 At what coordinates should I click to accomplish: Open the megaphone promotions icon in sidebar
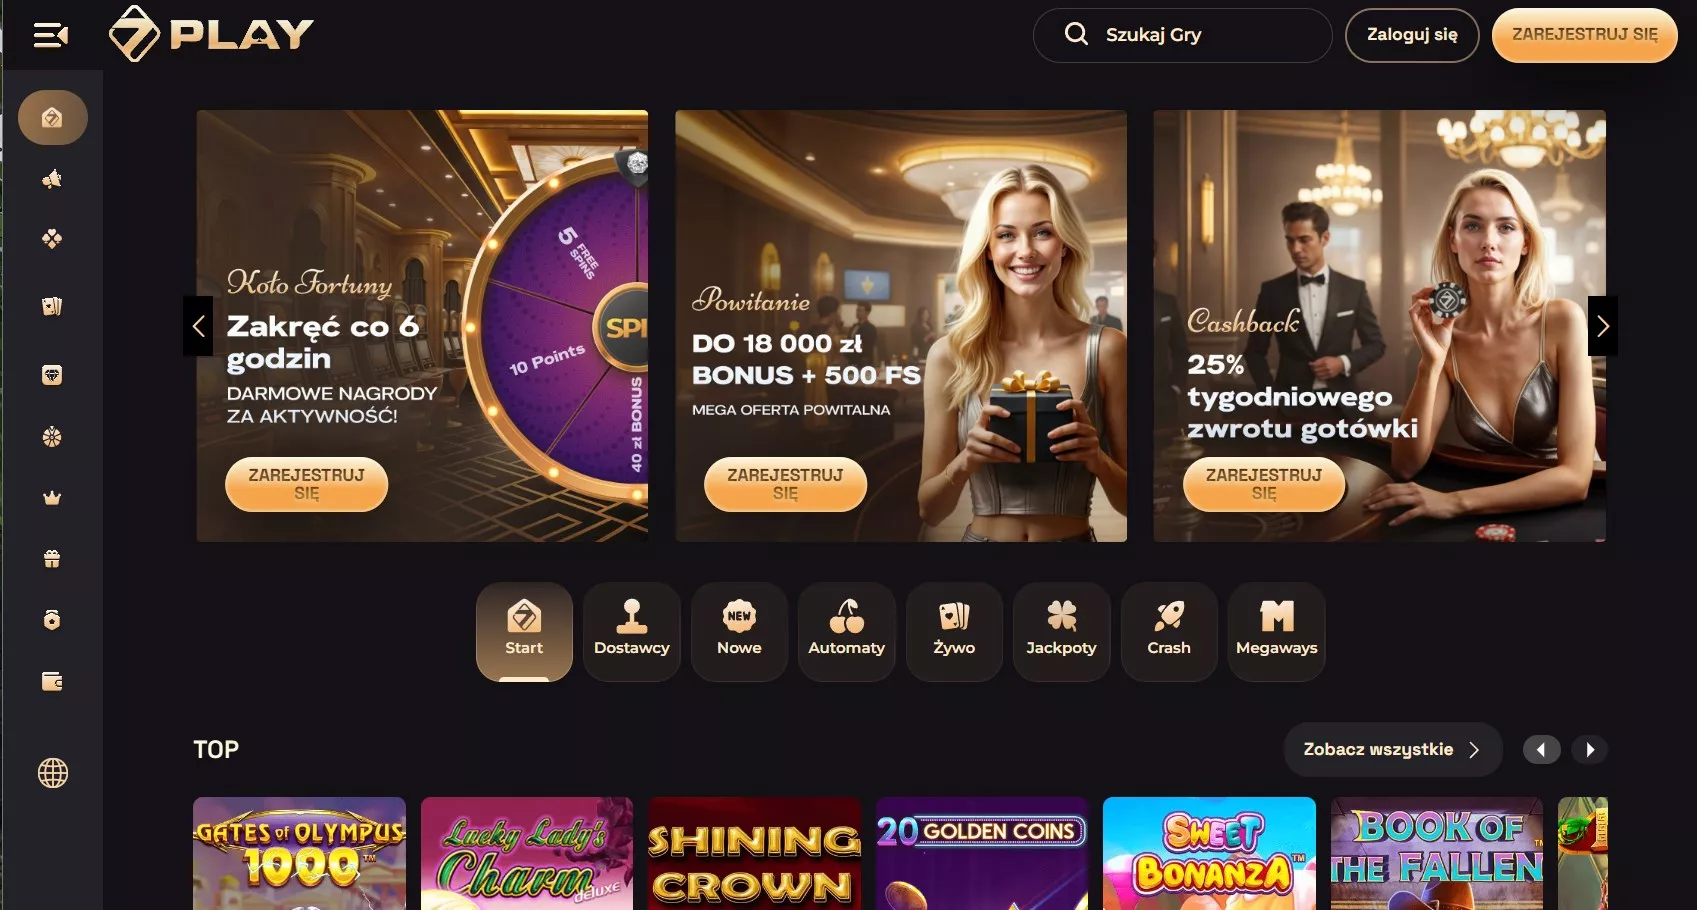click(x=52, y=179)
